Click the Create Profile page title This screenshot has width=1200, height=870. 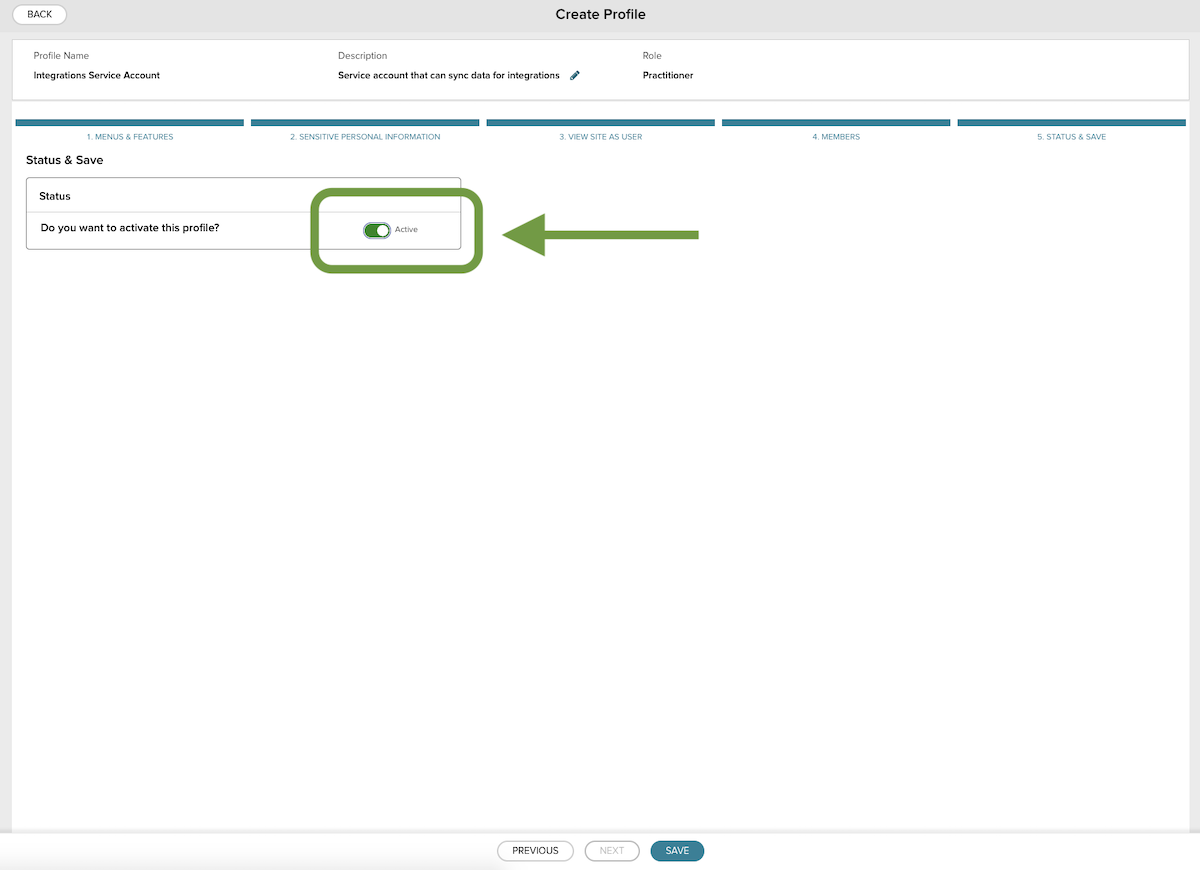(x=600, y=14)
